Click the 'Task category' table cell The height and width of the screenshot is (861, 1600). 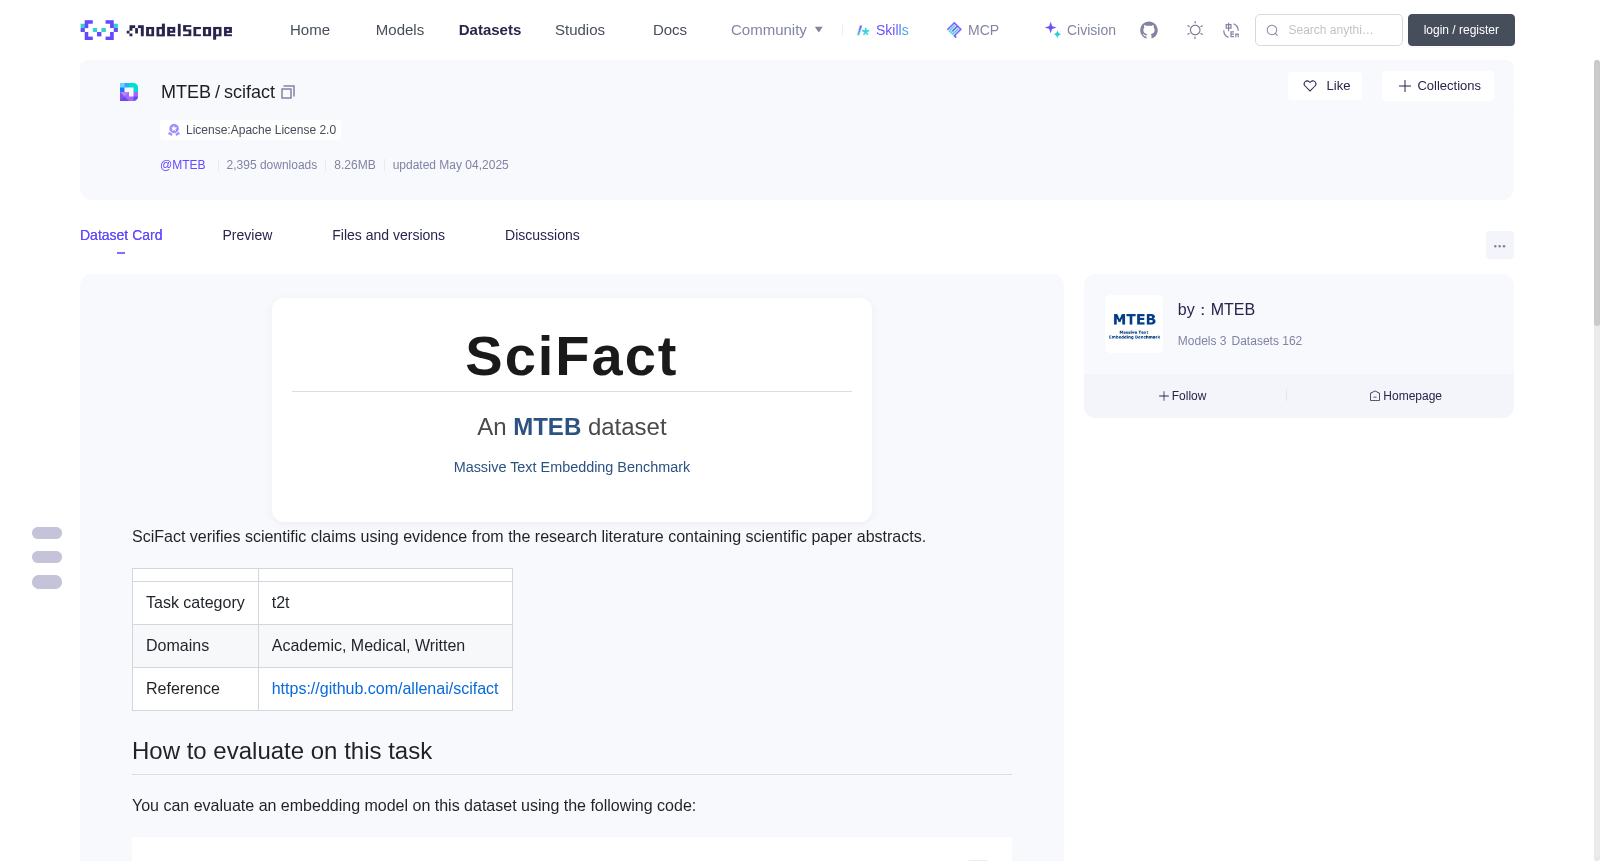pos(195,603)
